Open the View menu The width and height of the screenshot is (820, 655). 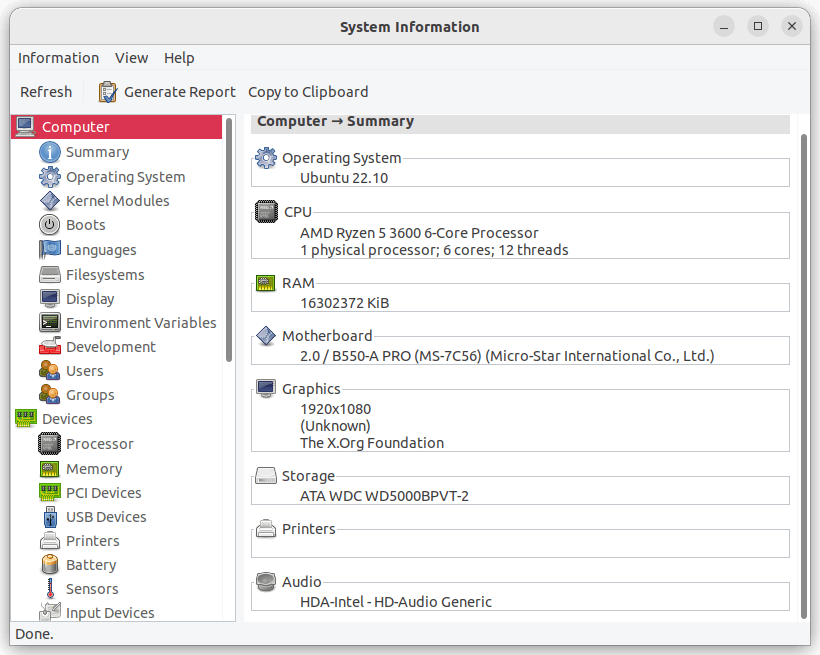(131, 58)
